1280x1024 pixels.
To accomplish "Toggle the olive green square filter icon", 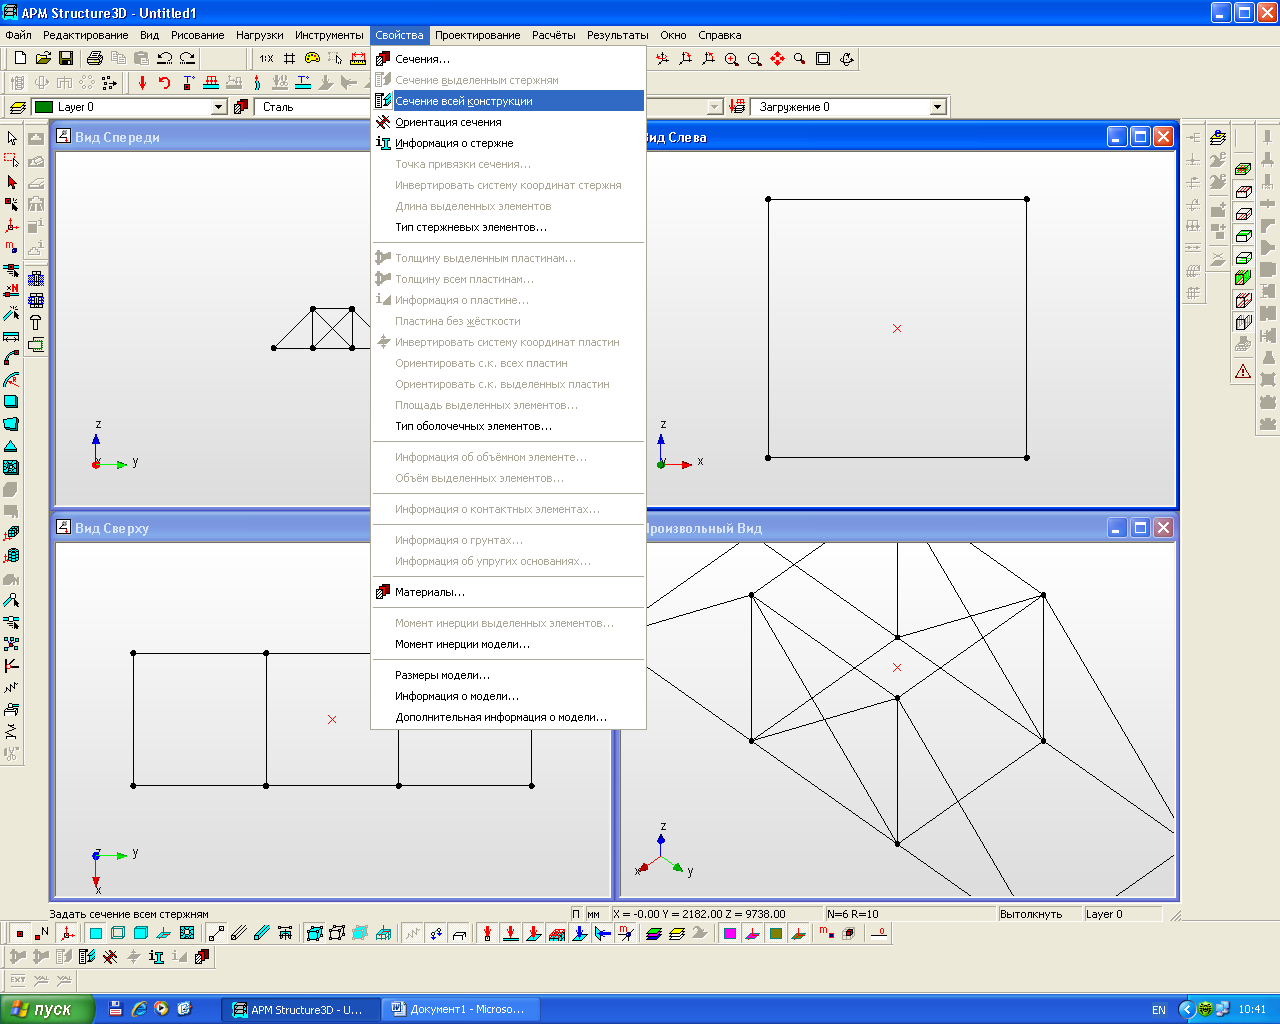I will 776,933.
